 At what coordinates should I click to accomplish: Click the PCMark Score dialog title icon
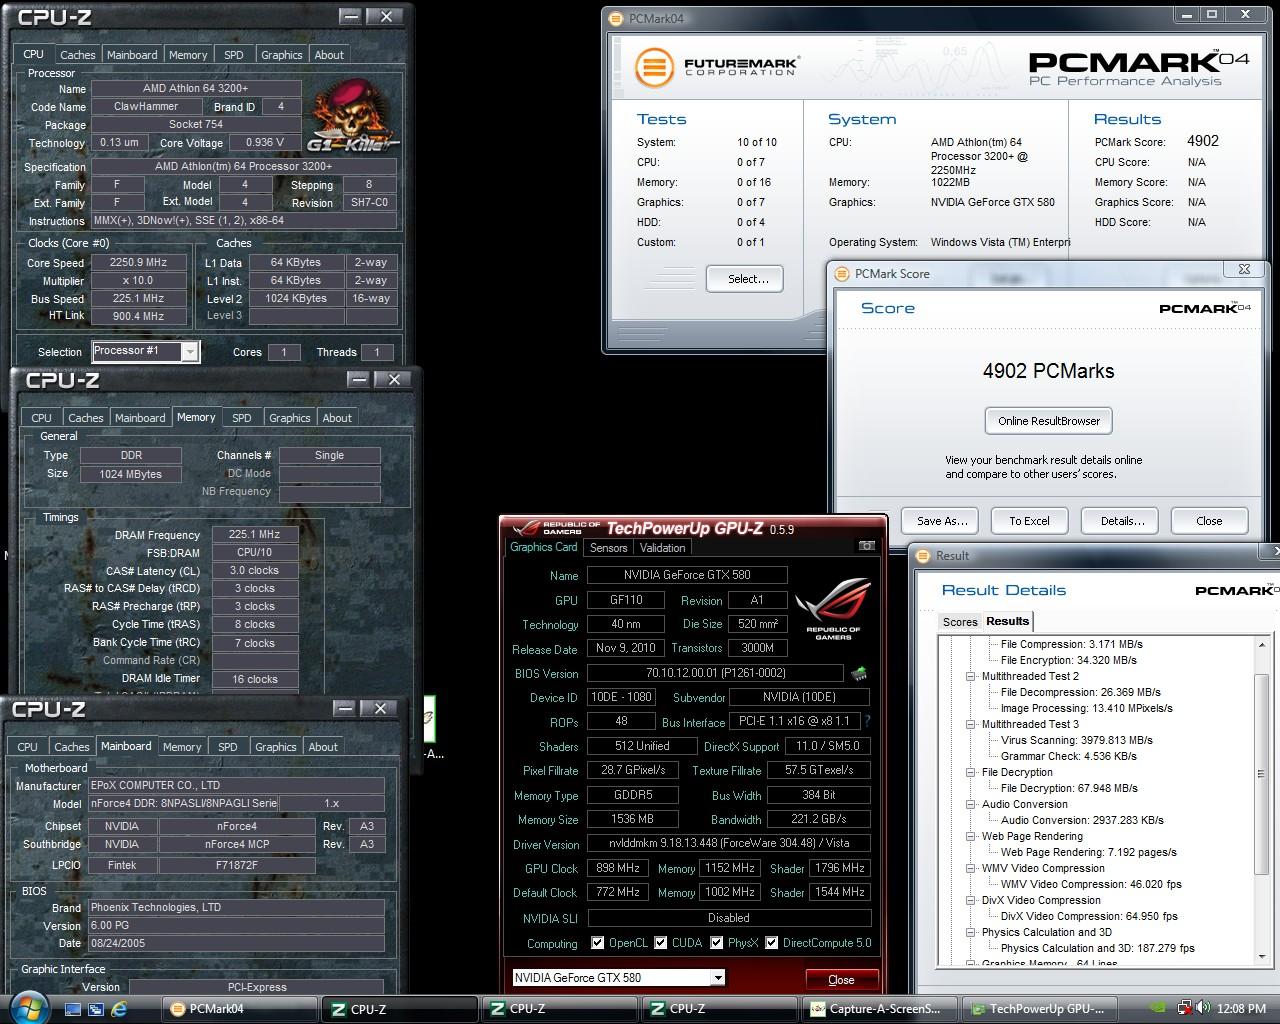[841, 273]
